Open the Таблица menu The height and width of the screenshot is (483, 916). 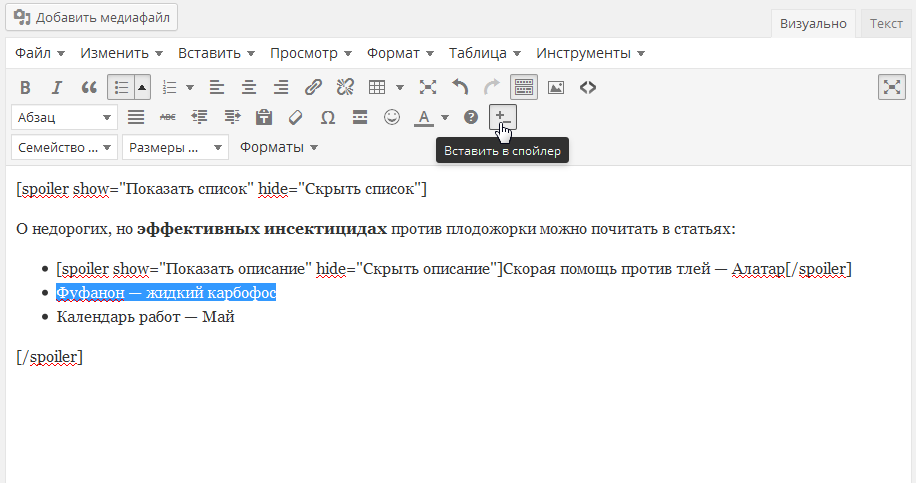[484, 53]
